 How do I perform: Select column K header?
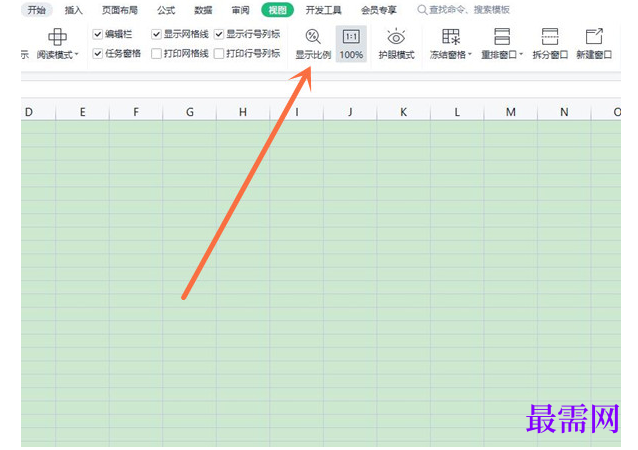pyautogui.click(x=404, y=112)
